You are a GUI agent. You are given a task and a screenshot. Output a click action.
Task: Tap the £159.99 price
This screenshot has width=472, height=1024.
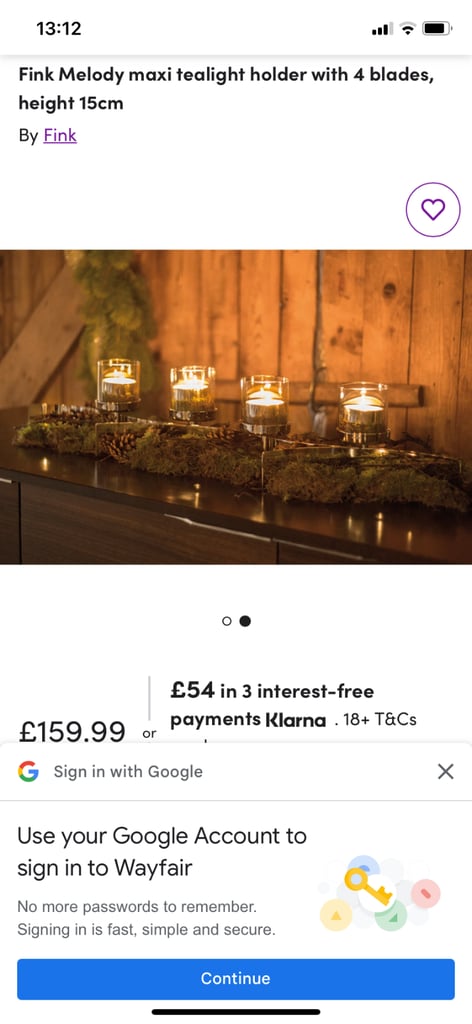tap(72, 731)
